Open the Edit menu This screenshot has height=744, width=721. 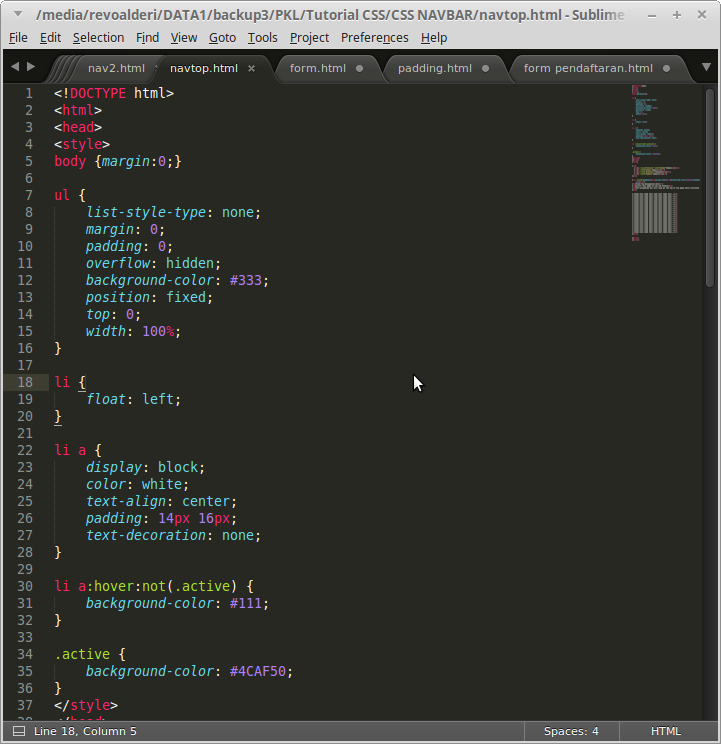pyautogui.click(x=50, y=37)
